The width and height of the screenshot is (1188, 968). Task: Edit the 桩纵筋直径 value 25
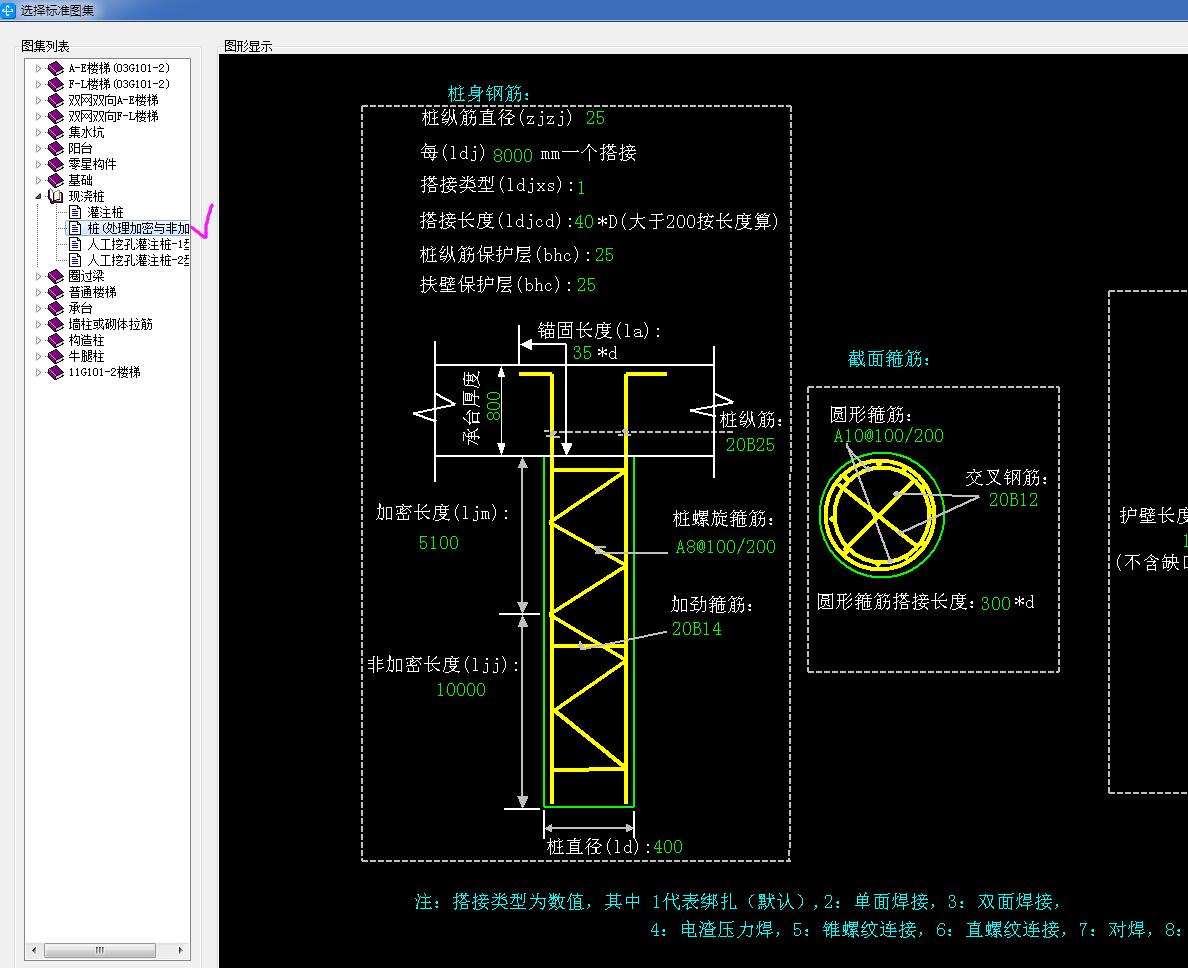pos(596,118)
